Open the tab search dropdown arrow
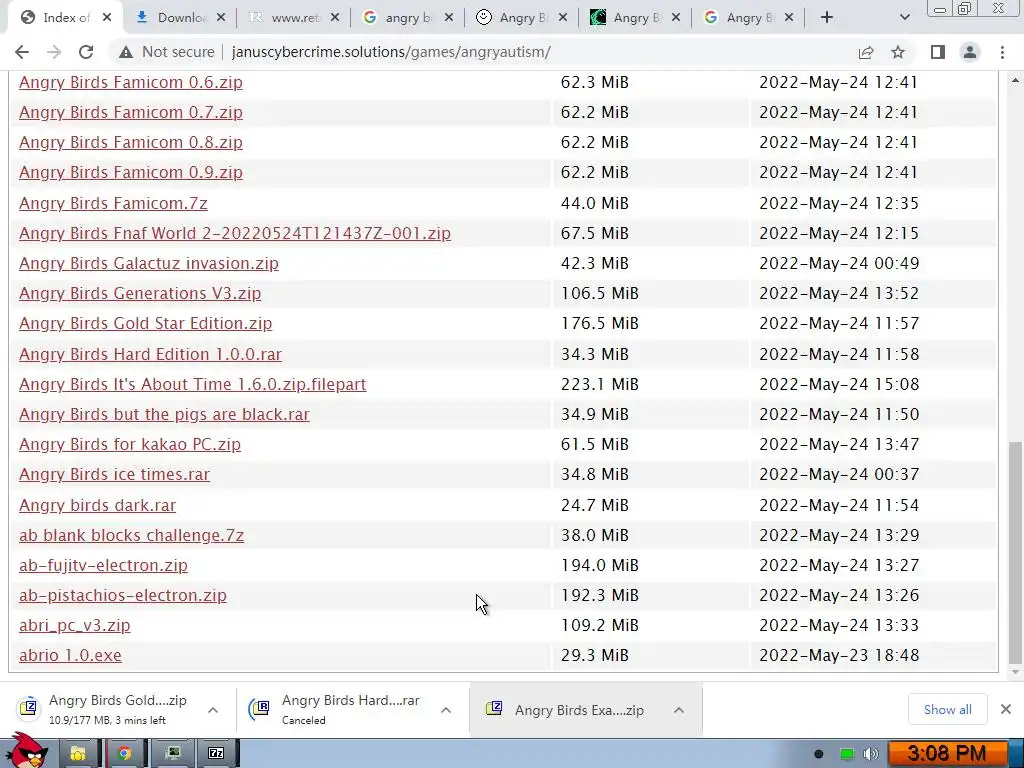Screen dimensions: 1024x768 pyautogui.click(x=904, y=18)
